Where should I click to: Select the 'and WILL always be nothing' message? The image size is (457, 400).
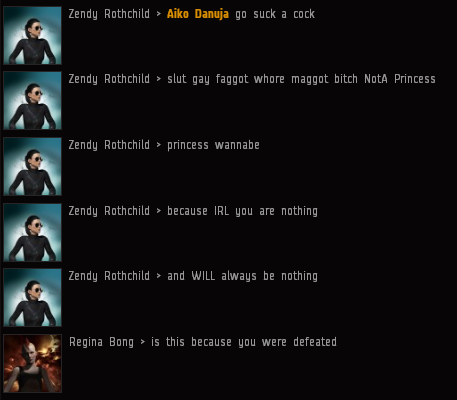point(242,276)
